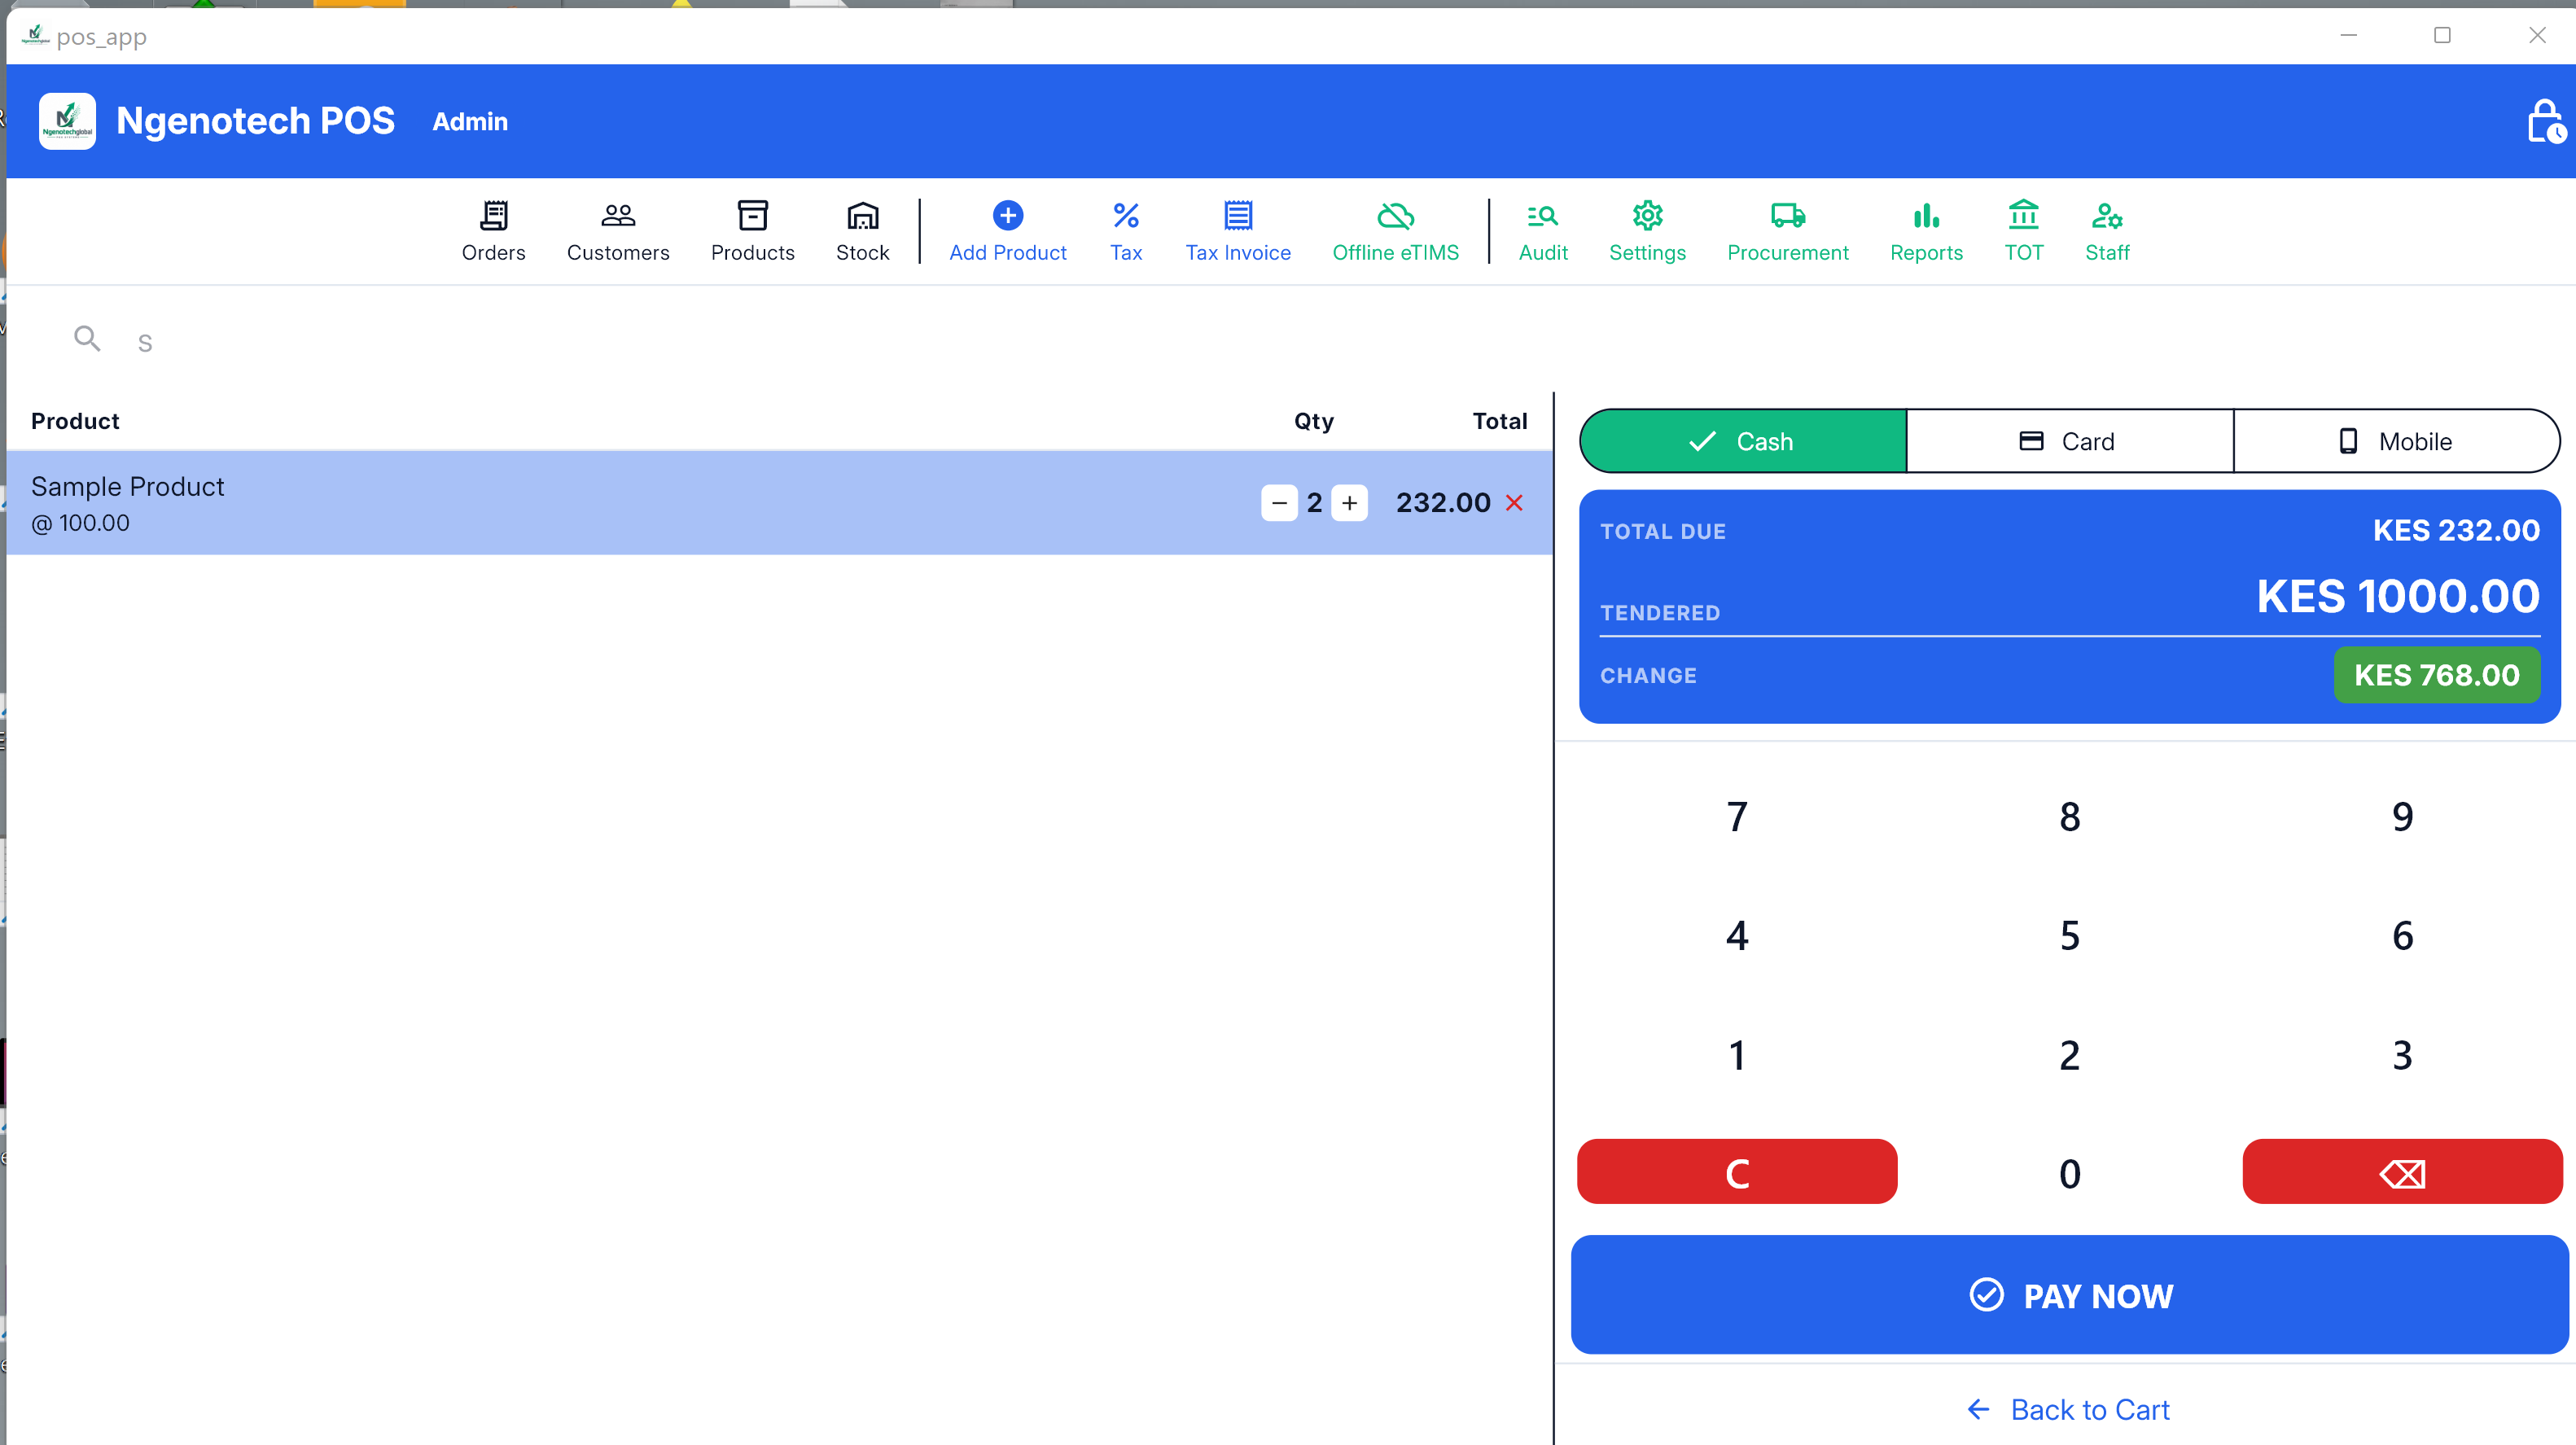Click the quantity value 2
Image resolution: width=2576 pixels, height=1445 pixels.
[x=1314, y=503]
